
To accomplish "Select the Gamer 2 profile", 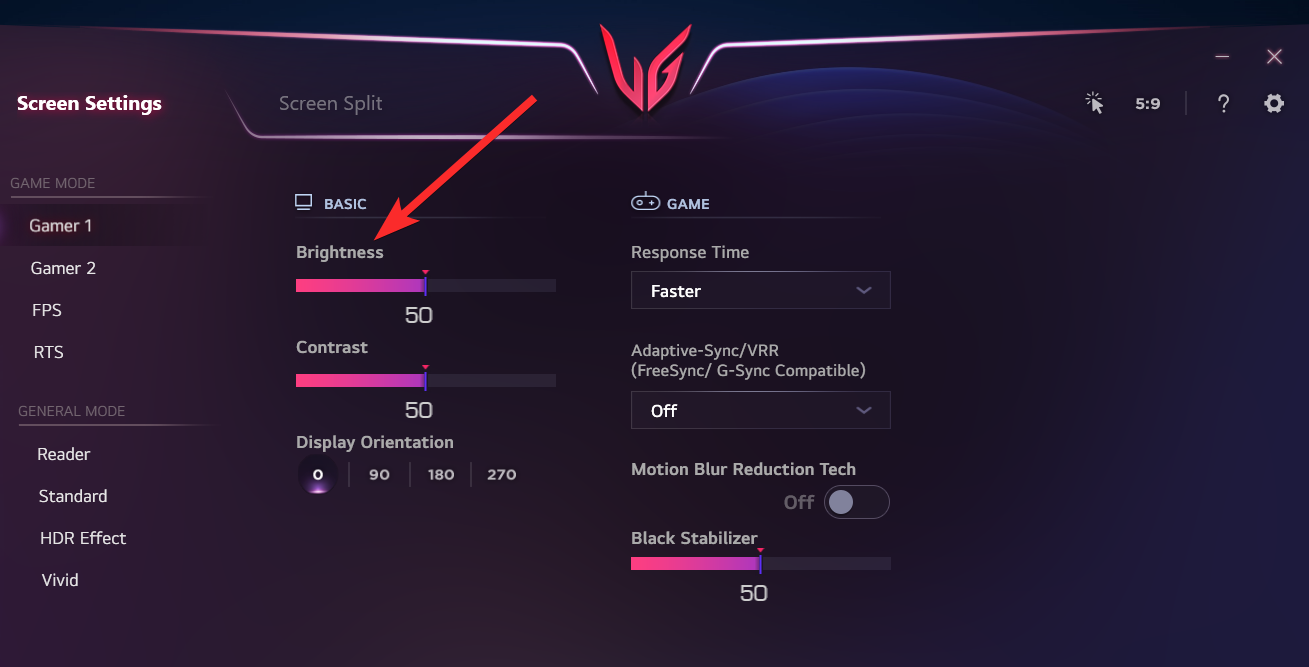I will pyautogui.click(x=63, y=267).
